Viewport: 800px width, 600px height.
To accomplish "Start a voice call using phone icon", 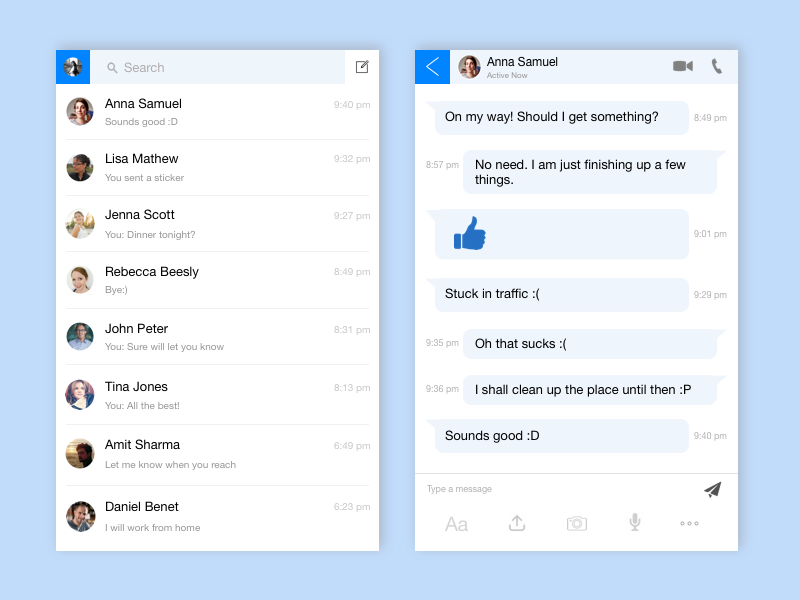I will coord(717,66).
